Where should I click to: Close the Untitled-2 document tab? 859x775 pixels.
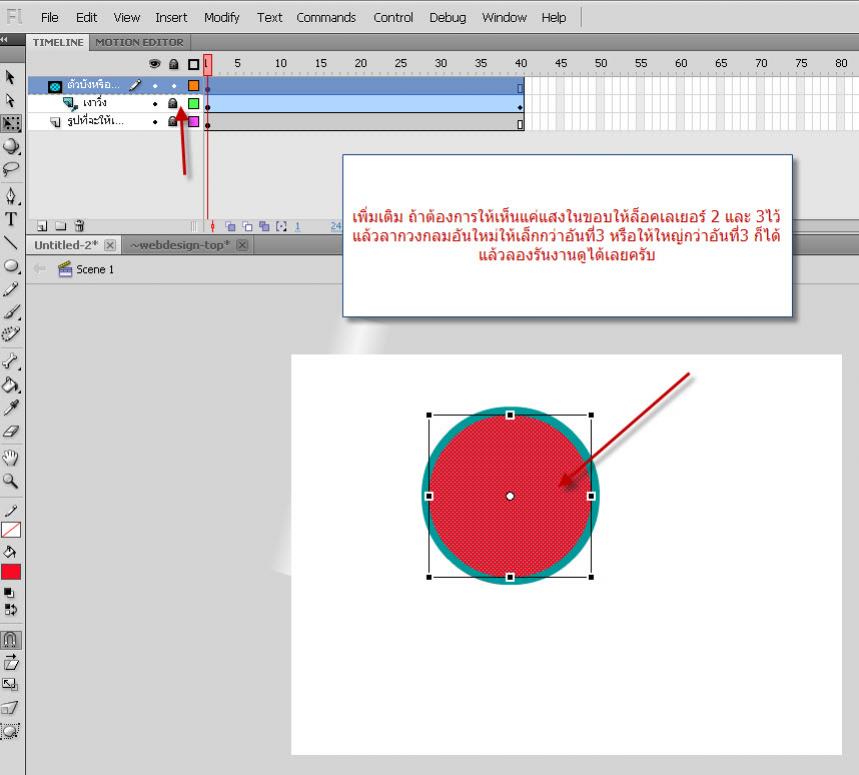(110, 245)
